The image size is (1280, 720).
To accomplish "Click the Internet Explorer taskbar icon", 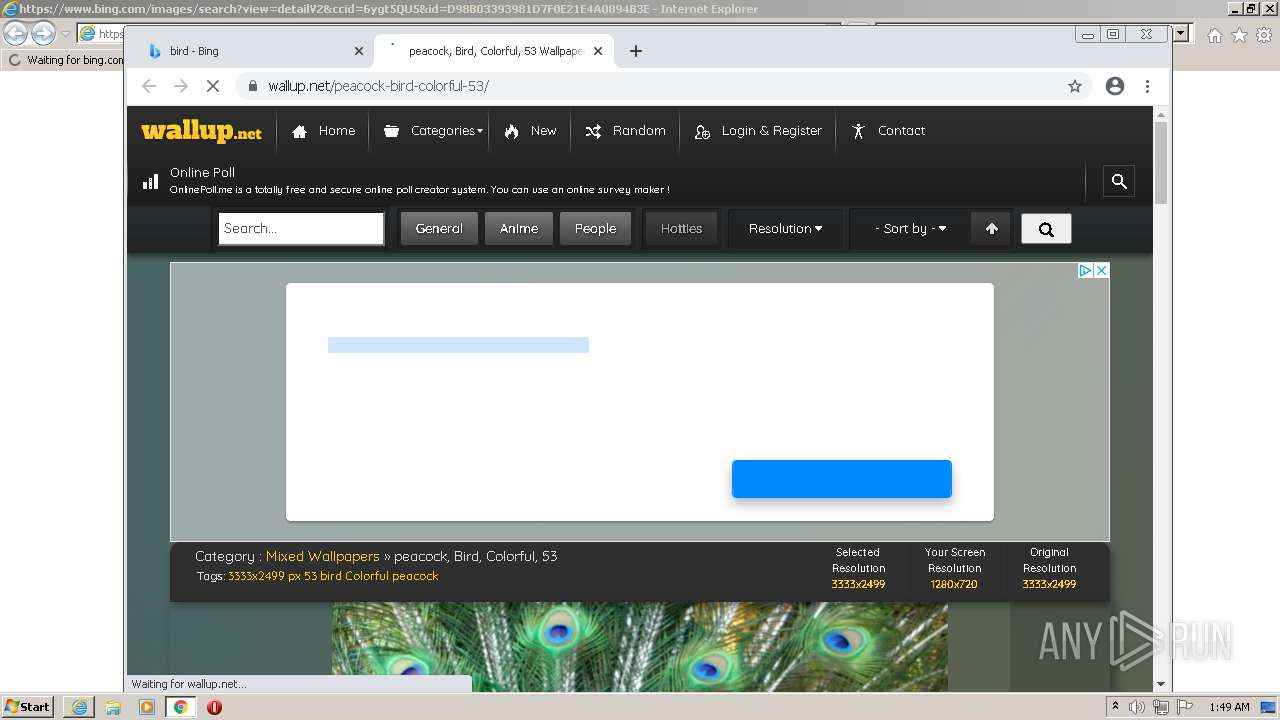I will tap(79, 707).
